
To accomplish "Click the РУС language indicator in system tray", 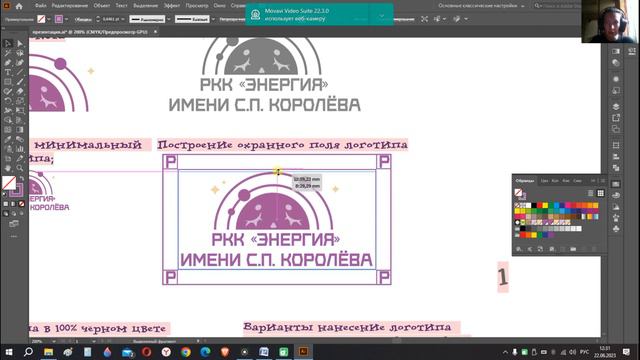I will 584,351.
